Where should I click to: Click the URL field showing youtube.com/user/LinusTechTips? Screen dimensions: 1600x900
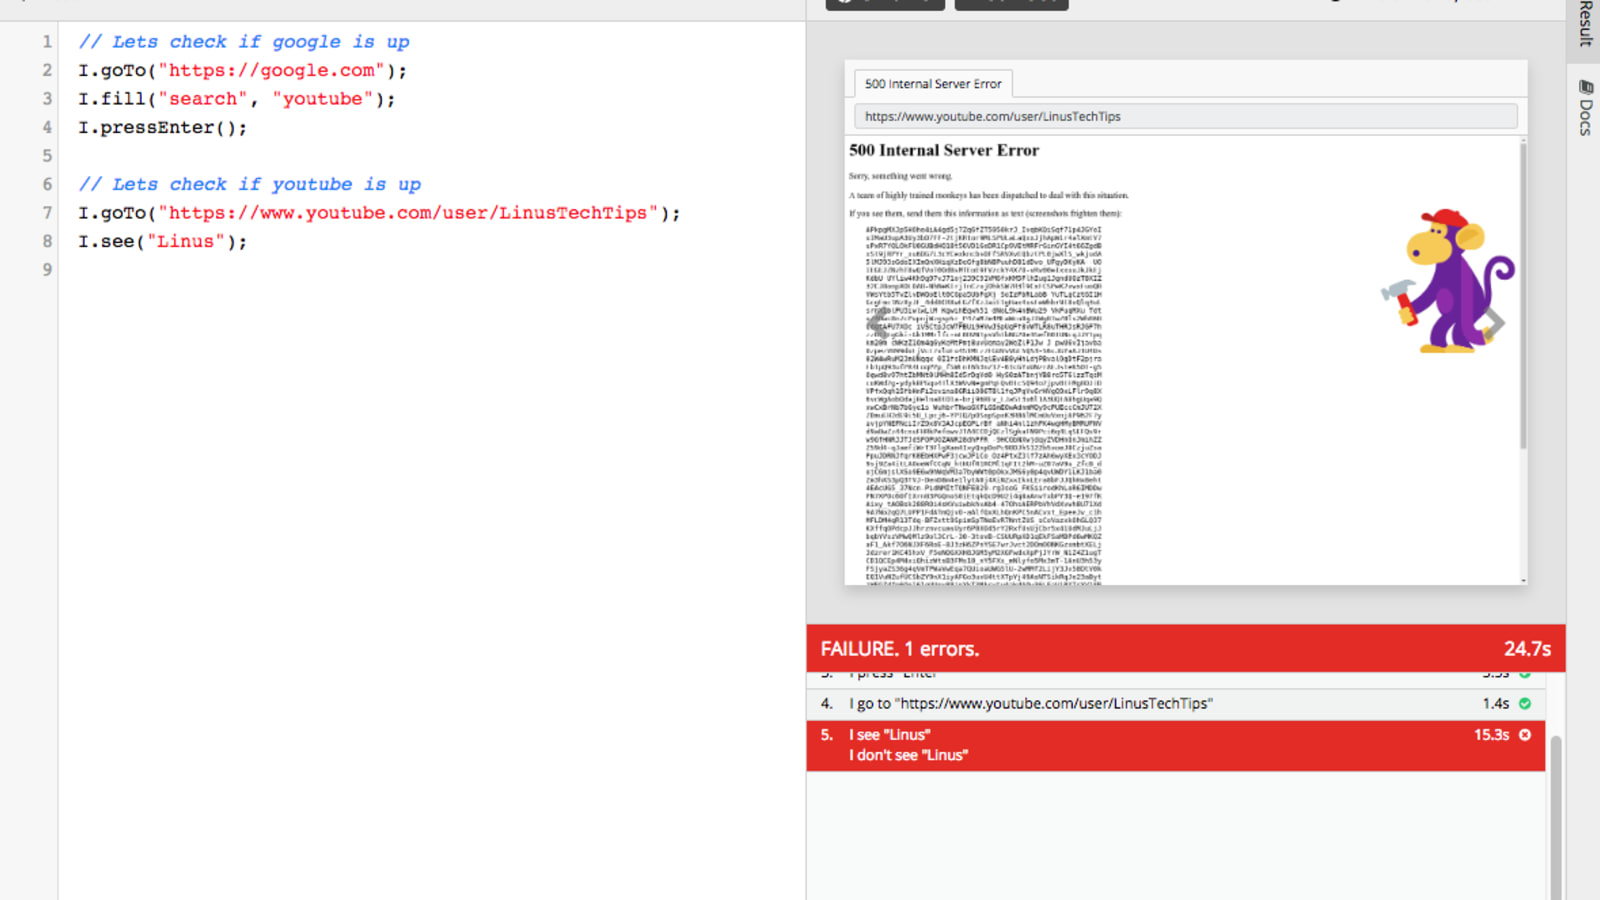click(1185, 116)
